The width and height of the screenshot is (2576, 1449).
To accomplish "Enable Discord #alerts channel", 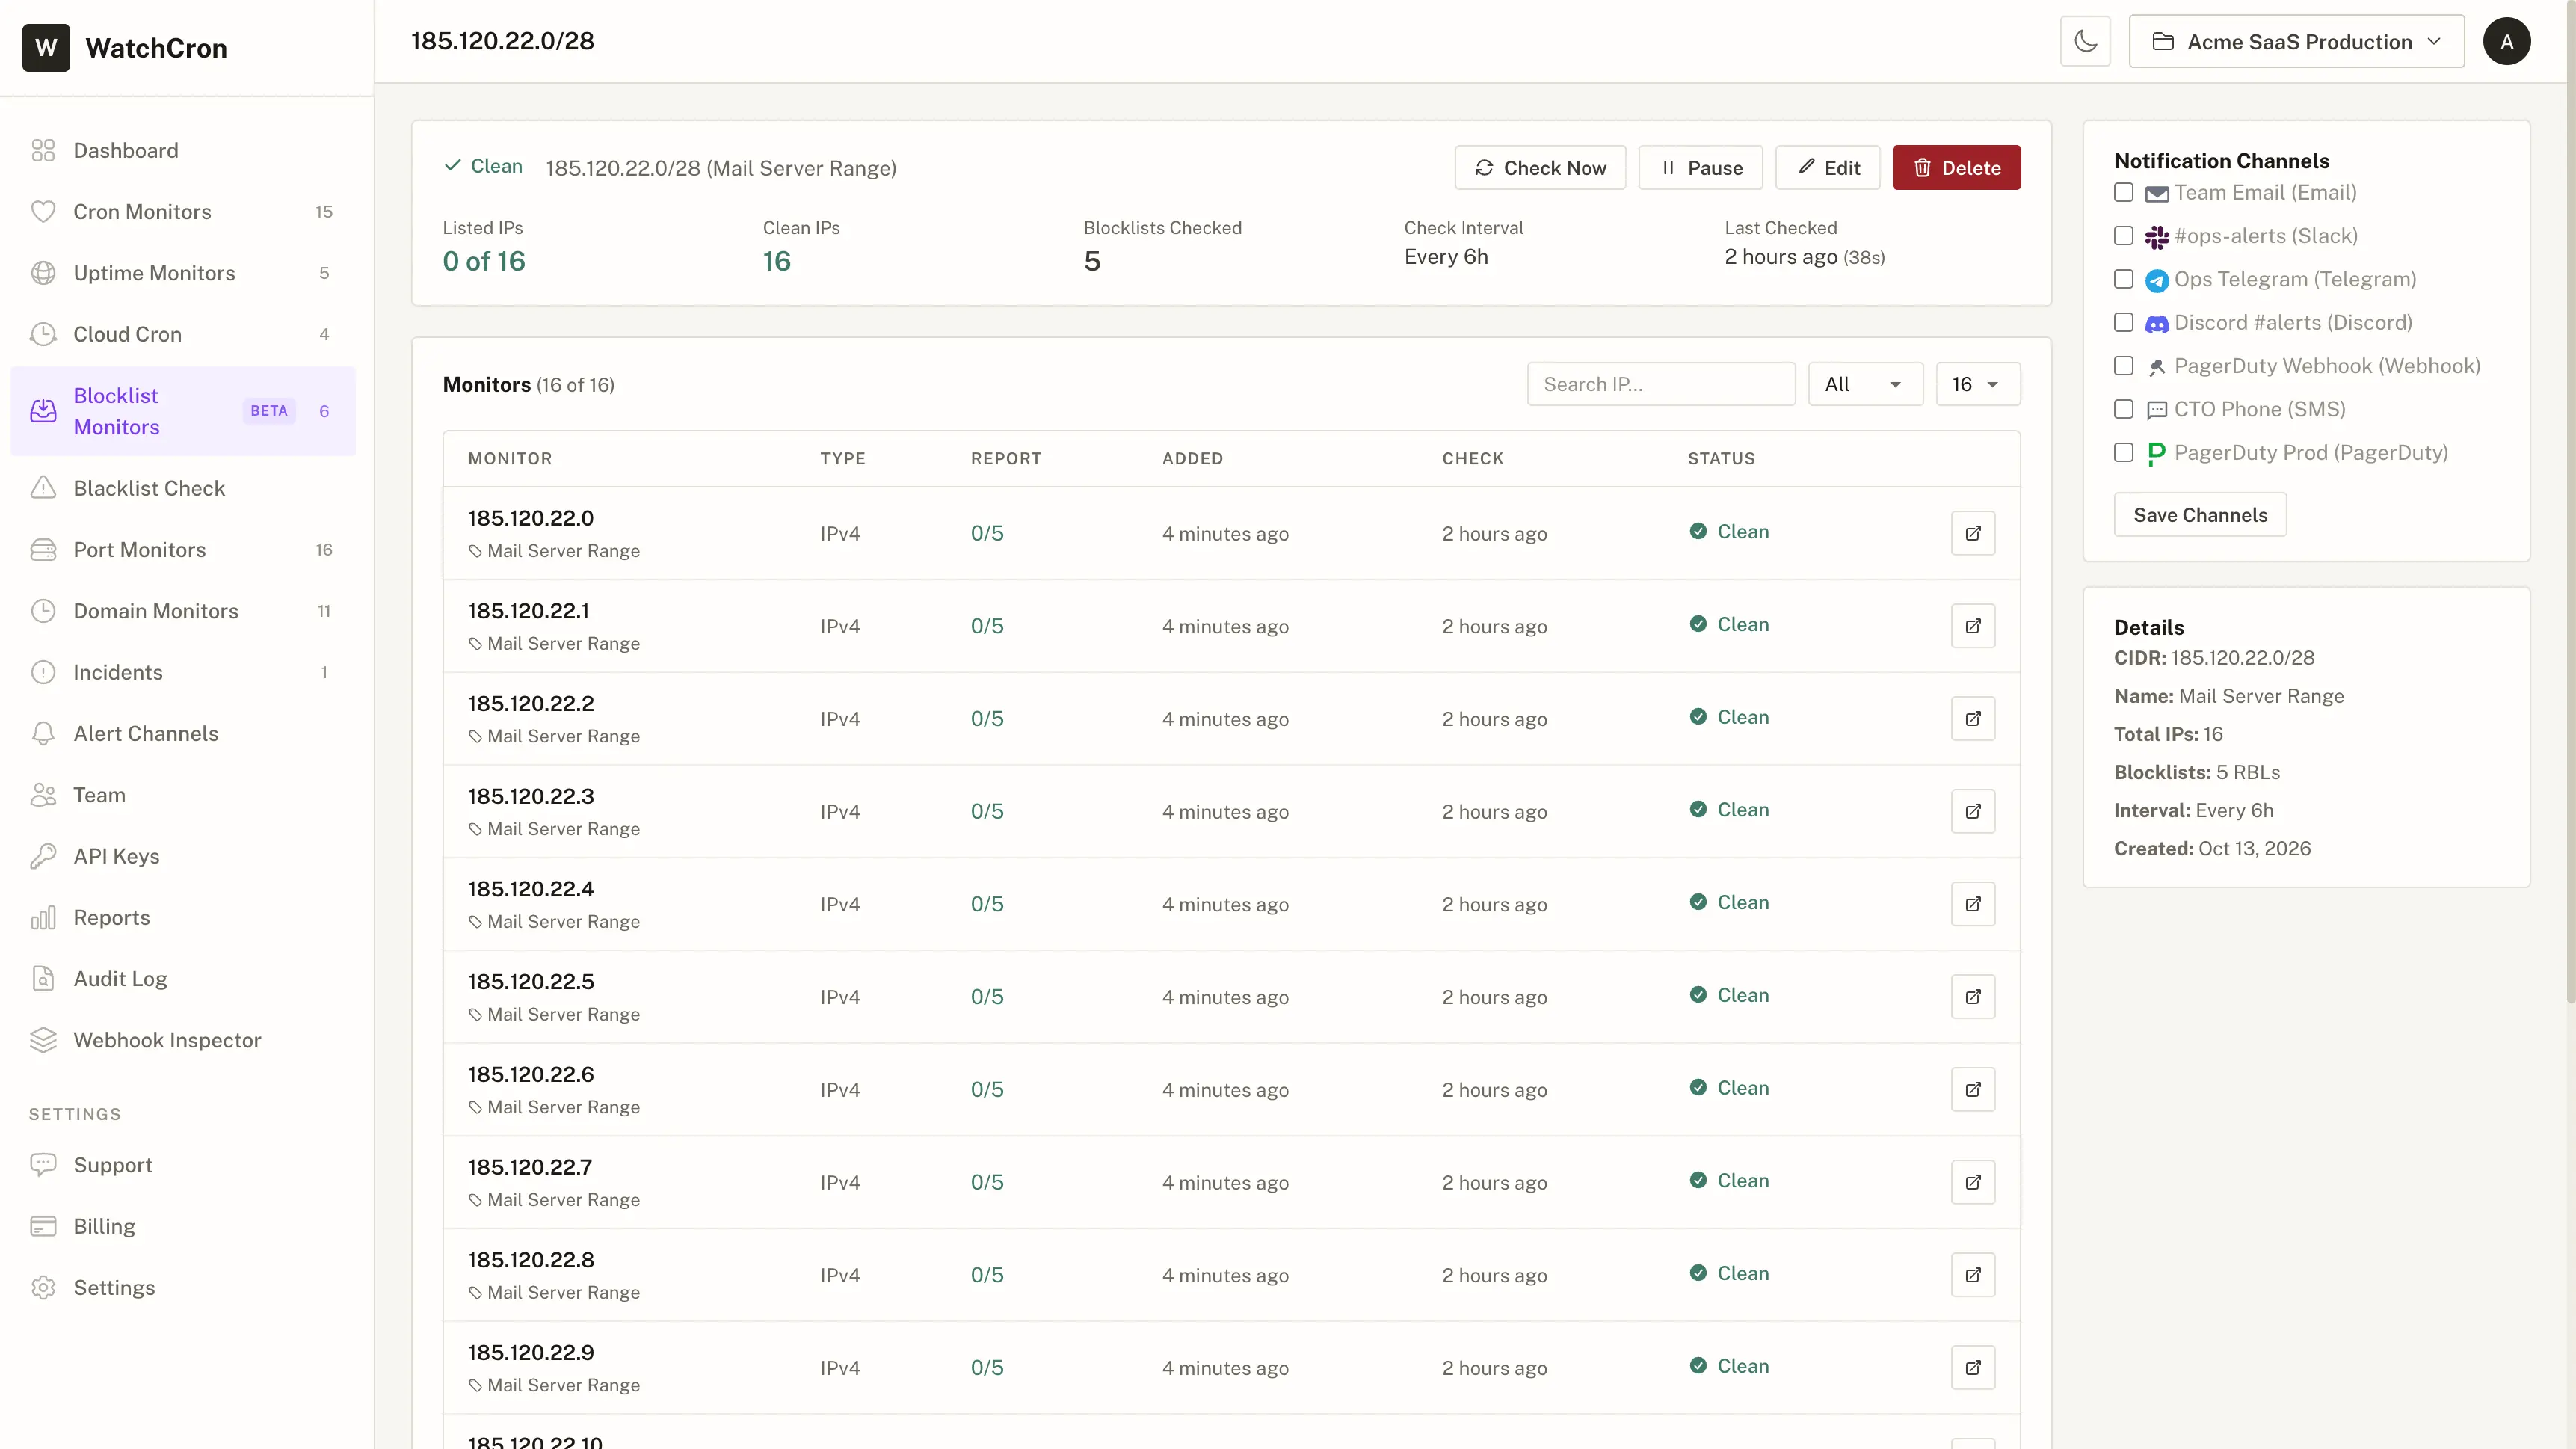I will (2123, 322).
